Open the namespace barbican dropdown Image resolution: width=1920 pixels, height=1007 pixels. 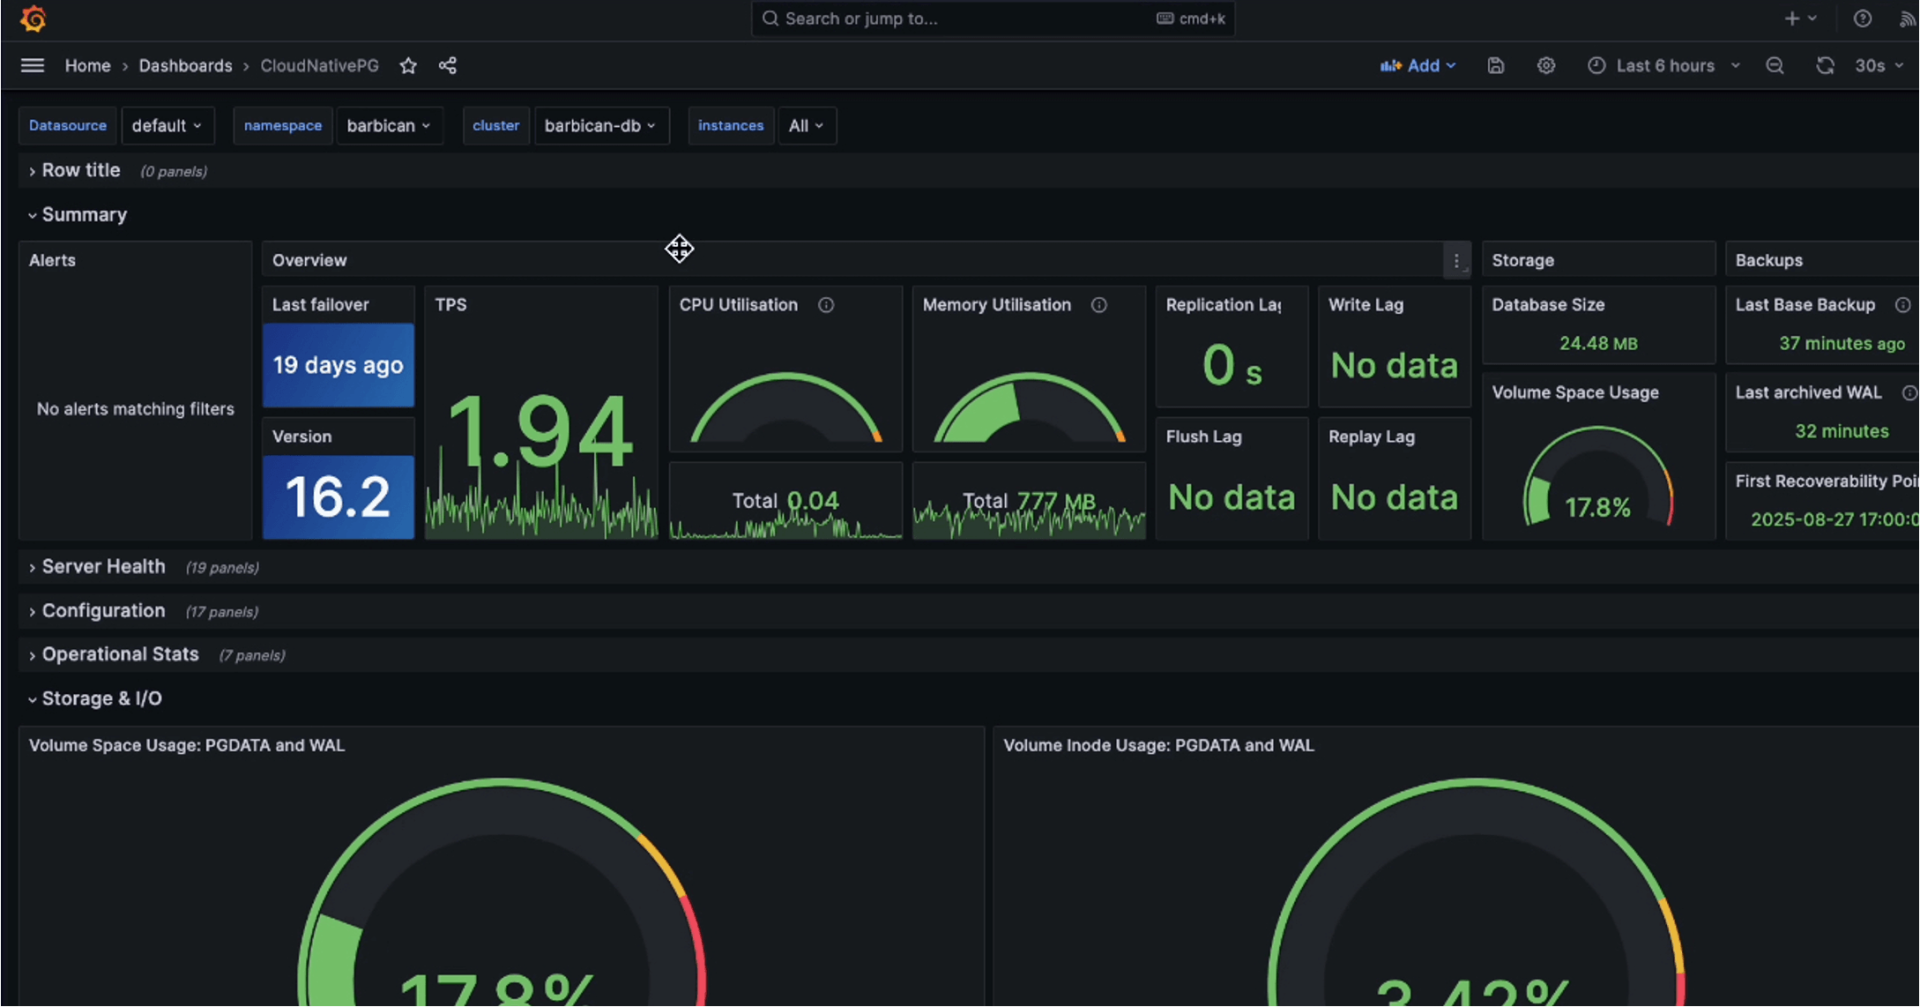388,126
